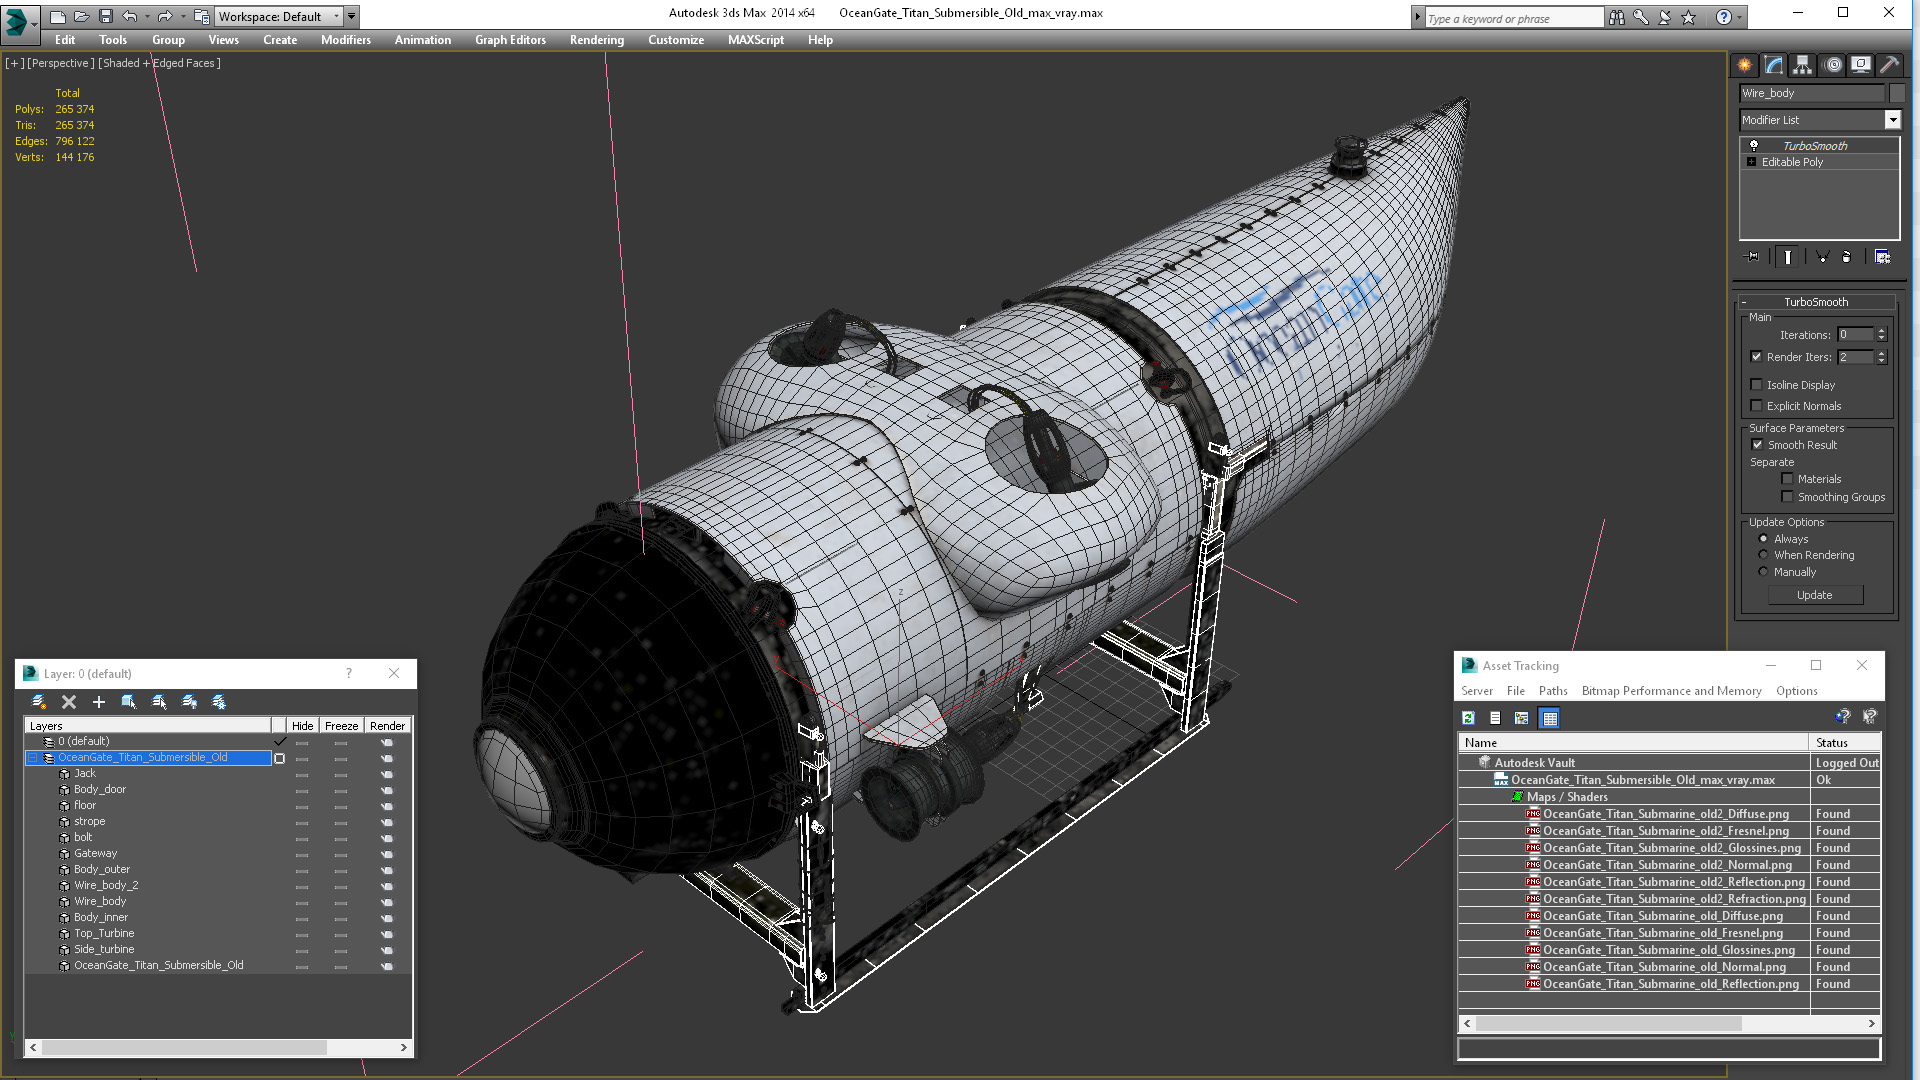This screenshot has width=1920, height=1080.
Task: Click Status Log icon in Asset Tracking
Action: click(x=1495, y=718)
